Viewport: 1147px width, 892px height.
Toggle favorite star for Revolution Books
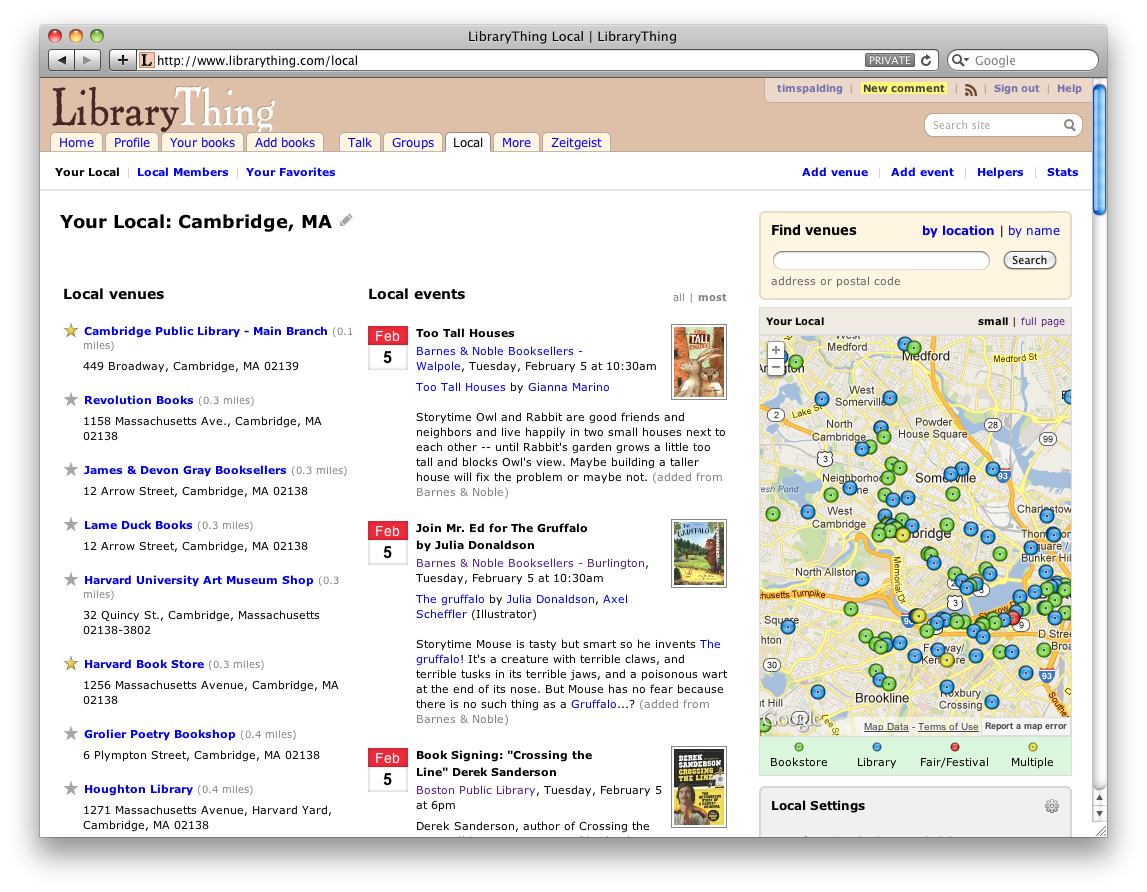(71, 400)
